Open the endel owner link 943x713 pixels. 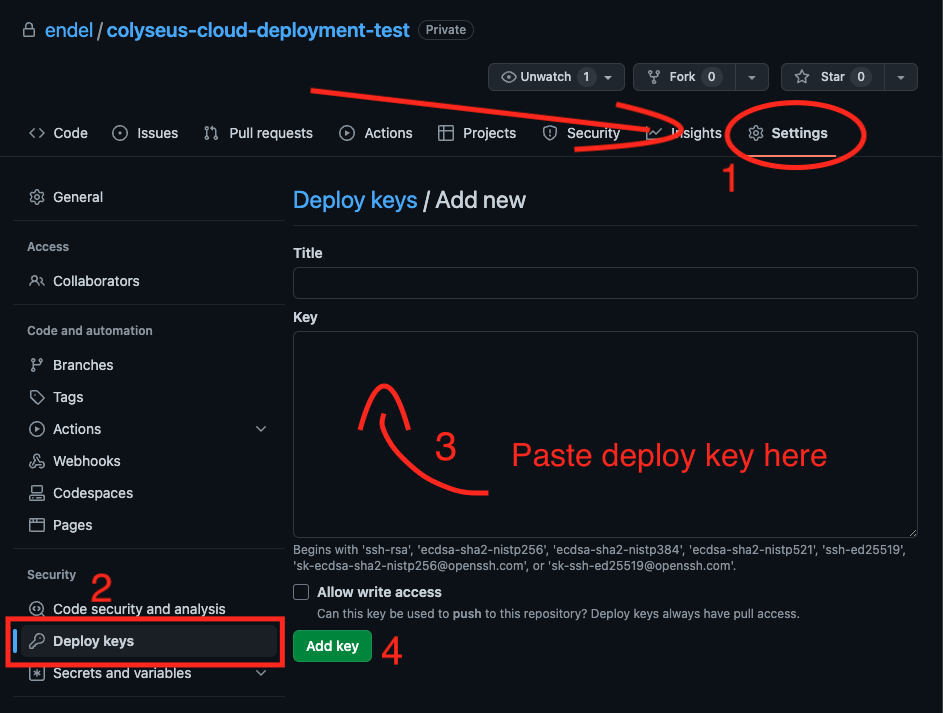click(x=69, y=30)
